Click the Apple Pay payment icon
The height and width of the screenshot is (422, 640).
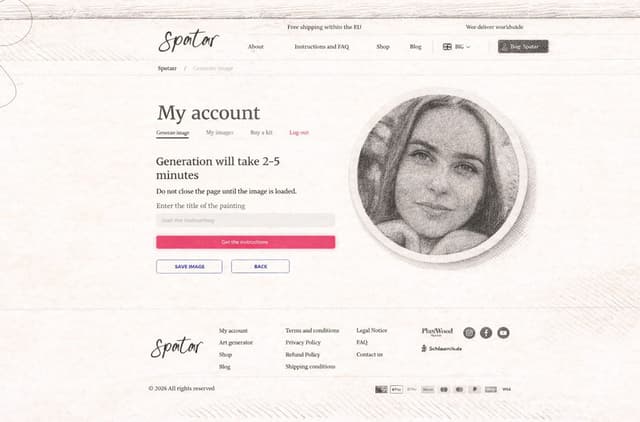click(396, 389)
